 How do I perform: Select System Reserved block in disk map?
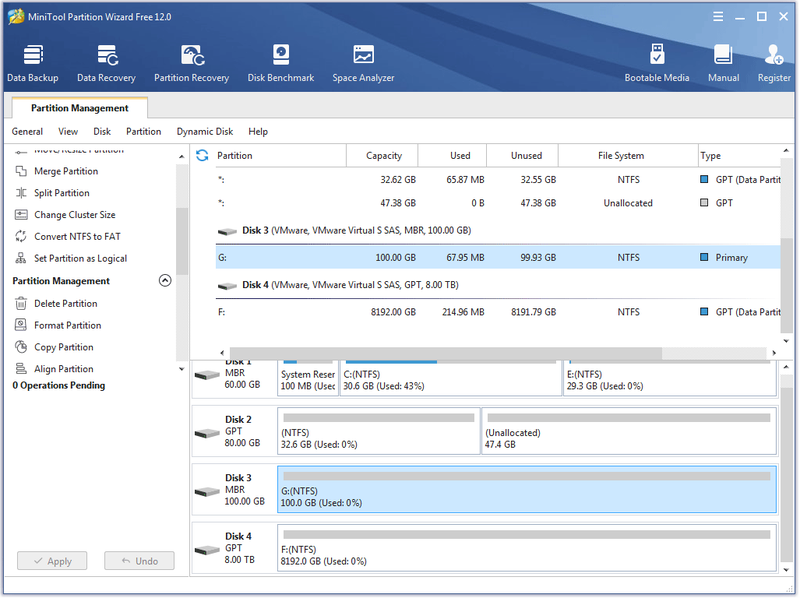coord(308,378)
